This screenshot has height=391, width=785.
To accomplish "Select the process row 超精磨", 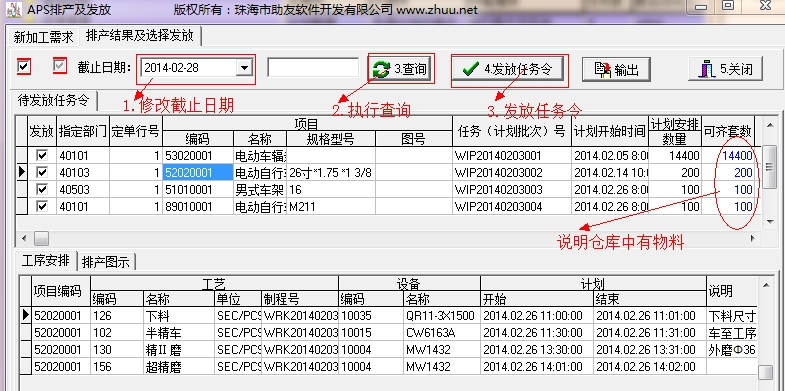I will 388,366.
